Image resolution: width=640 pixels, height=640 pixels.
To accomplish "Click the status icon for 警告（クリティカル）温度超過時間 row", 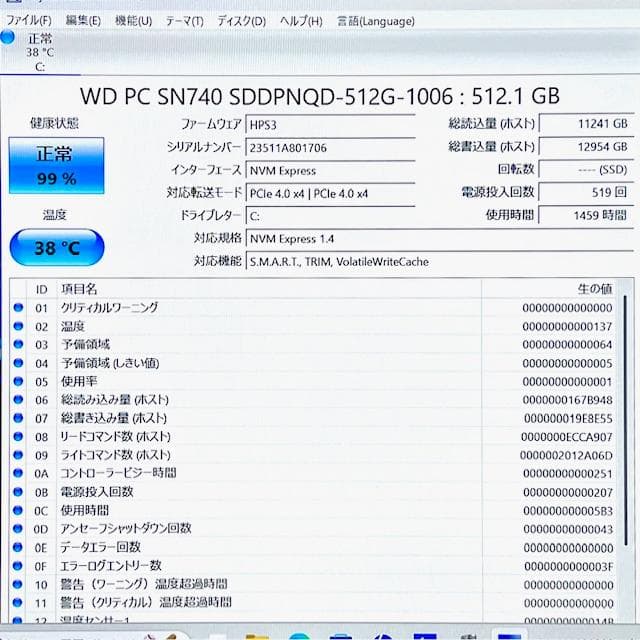I will pos(18,602).
